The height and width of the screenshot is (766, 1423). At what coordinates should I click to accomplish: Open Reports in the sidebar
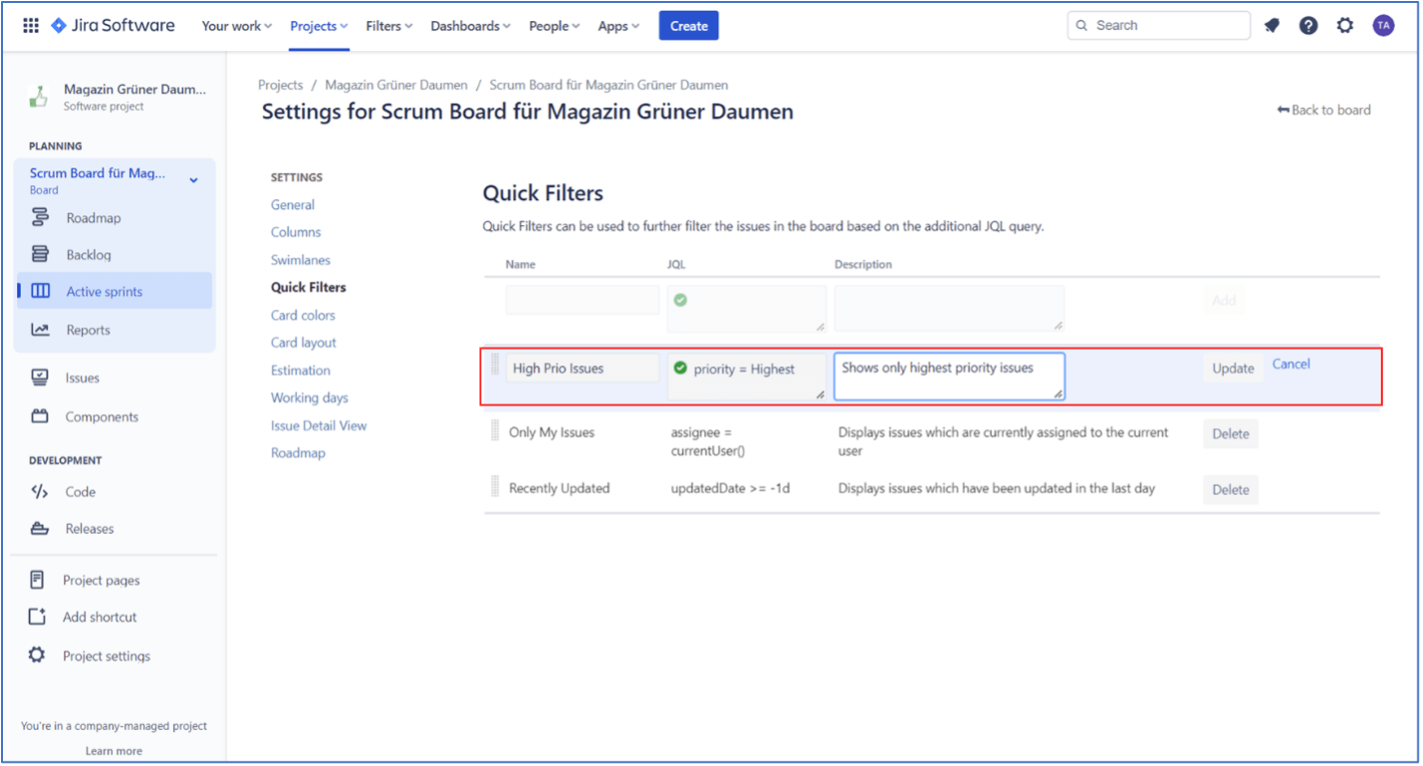[x=88, y=330]
